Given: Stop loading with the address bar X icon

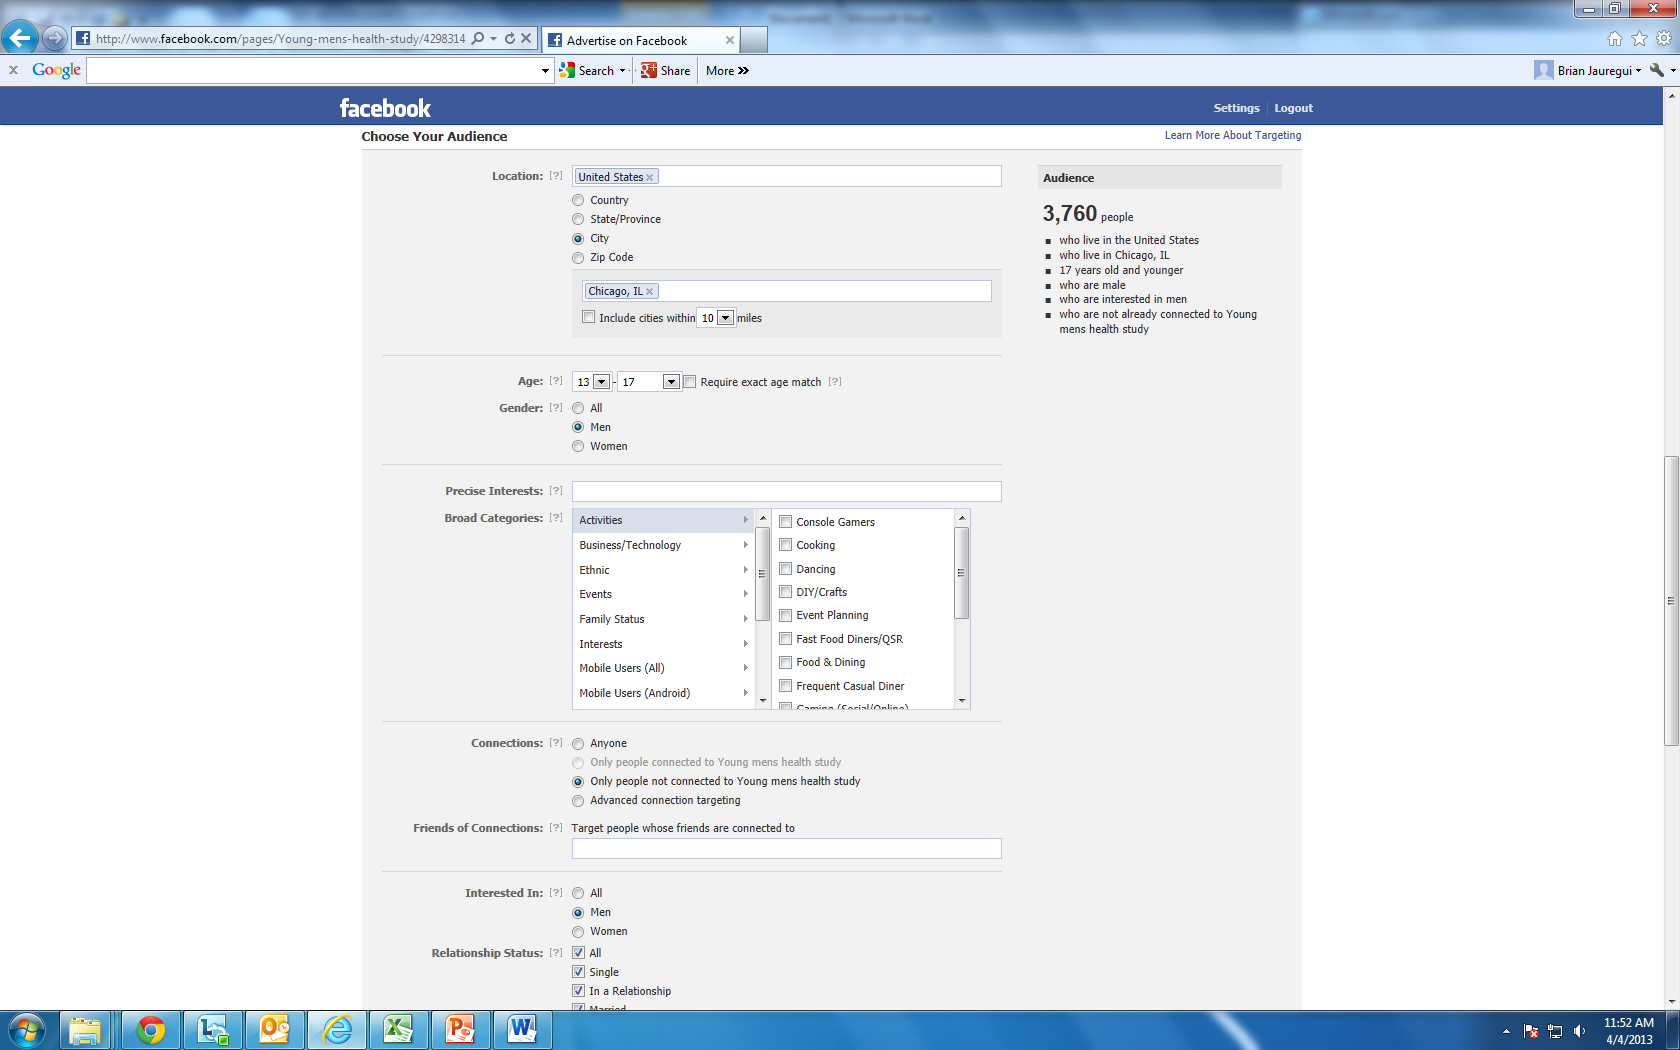Looking at the screenshot, I should [x=526, y=39].
